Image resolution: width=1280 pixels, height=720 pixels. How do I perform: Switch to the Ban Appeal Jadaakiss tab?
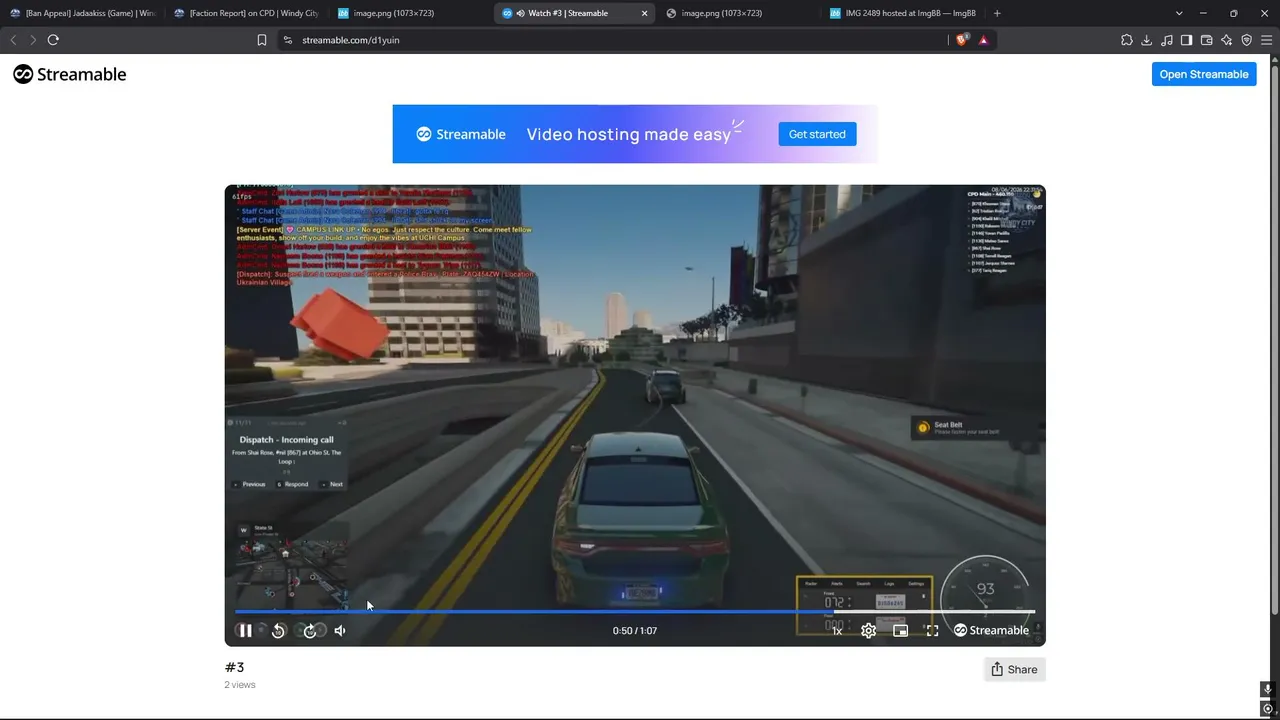pyautogui.click(x=82, y=13)
